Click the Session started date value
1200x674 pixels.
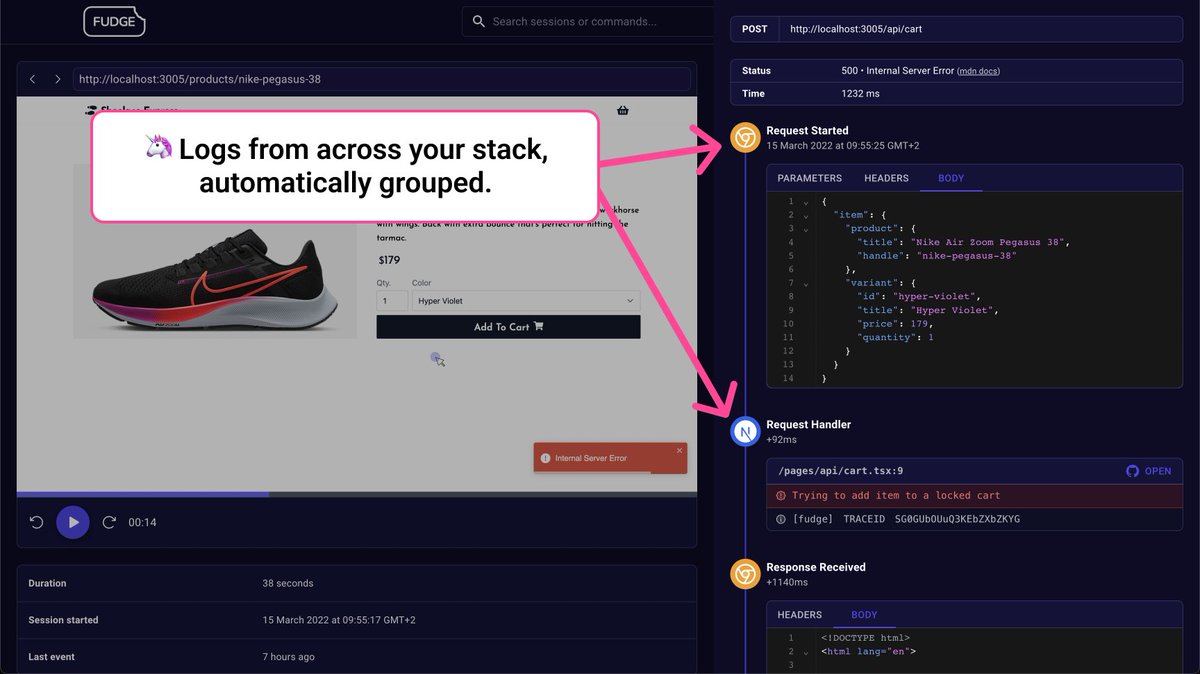339,620
